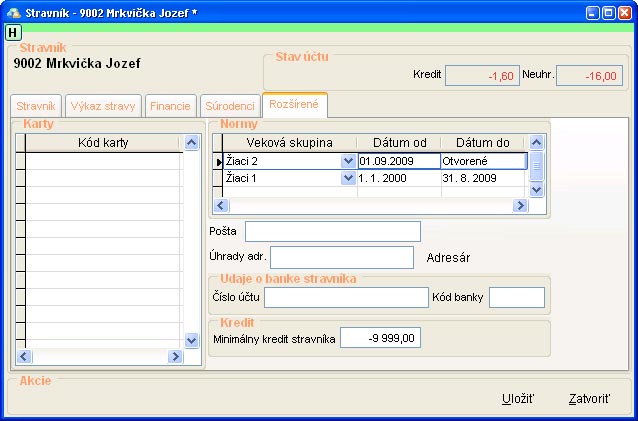Click the Zatvoriť button

tap(589, 398)
